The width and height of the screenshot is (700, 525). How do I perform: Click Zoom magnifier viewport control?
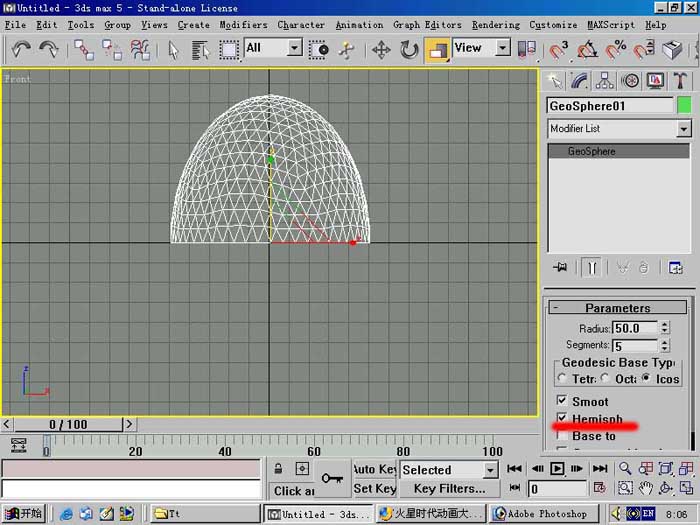pos(625,469)
